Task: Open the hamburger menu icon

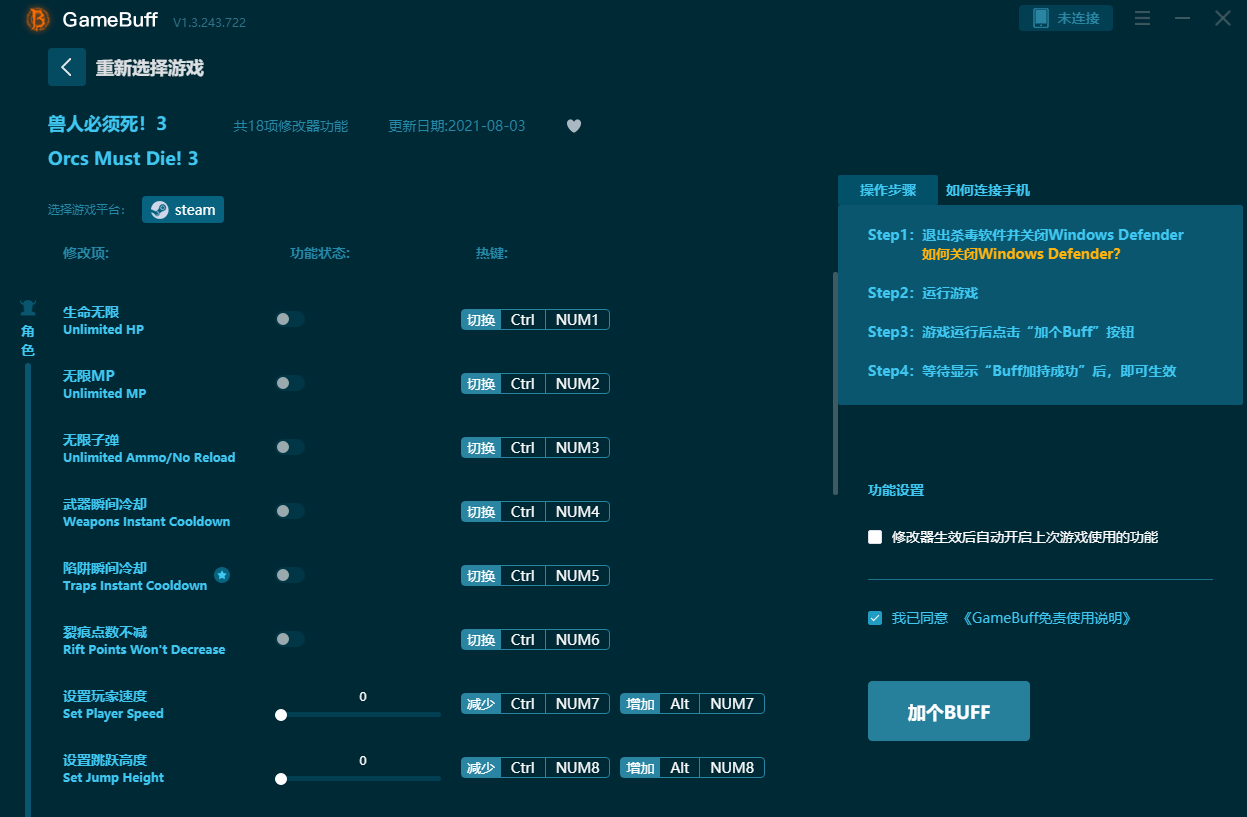Action: 1143,18
